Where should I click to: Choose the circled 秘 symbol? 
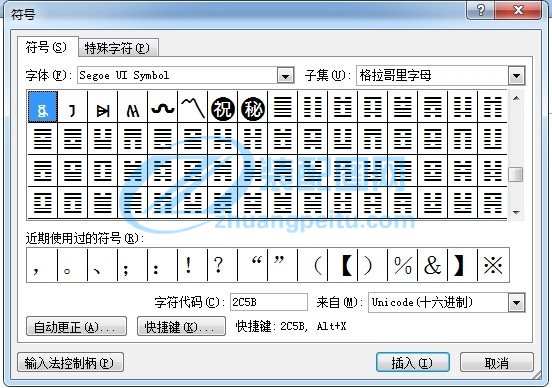click(x=252, y=108)
